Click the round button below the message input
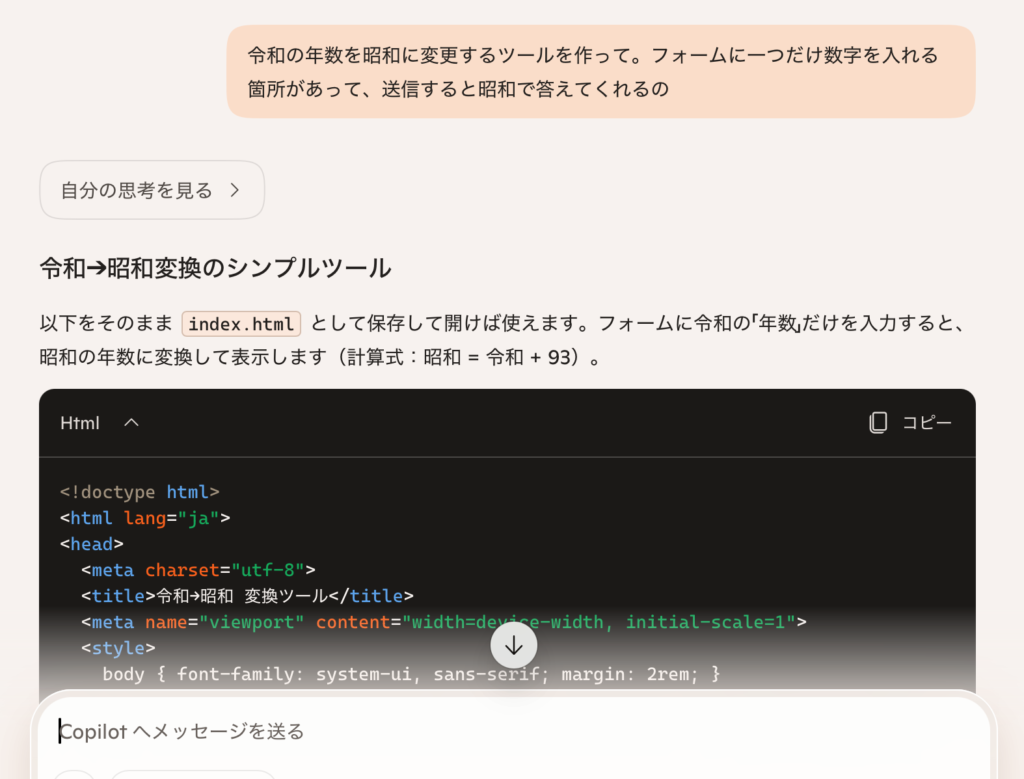Screen dimensions: 1024x779 pyautogui.click(x=74, y=773)
